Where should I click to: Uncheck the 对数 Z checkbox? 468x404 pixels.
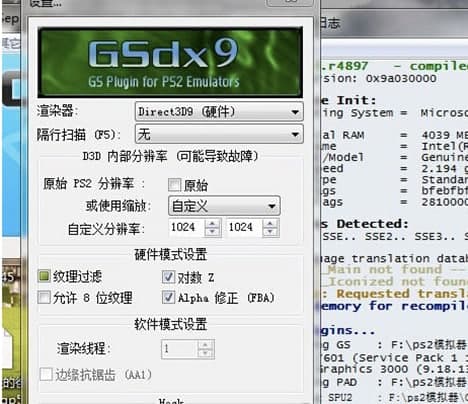click(168, 277)
